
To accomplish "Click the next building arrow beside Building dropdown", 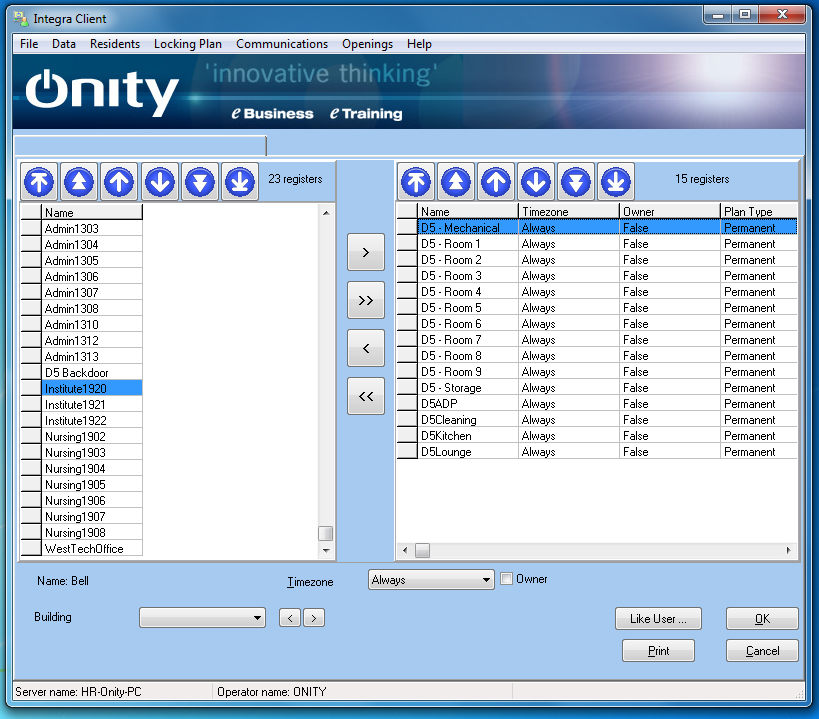I will point(314,618).
